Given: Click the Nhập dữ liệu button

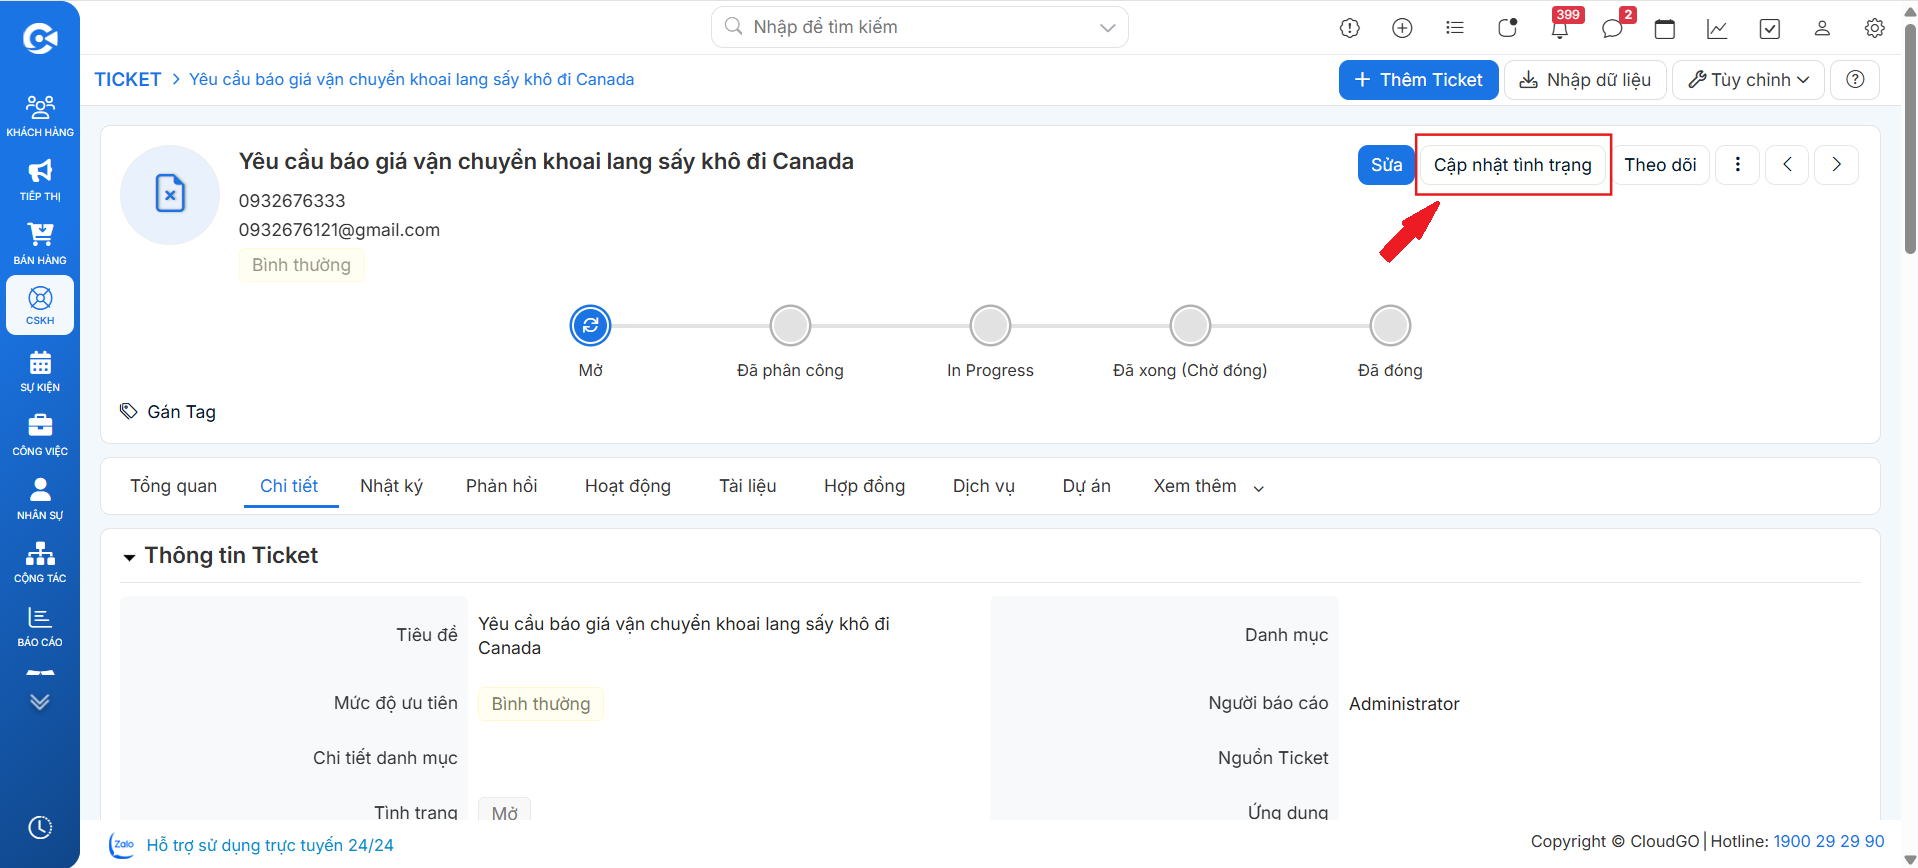Looking at the screenshot, I should 1585,80.
